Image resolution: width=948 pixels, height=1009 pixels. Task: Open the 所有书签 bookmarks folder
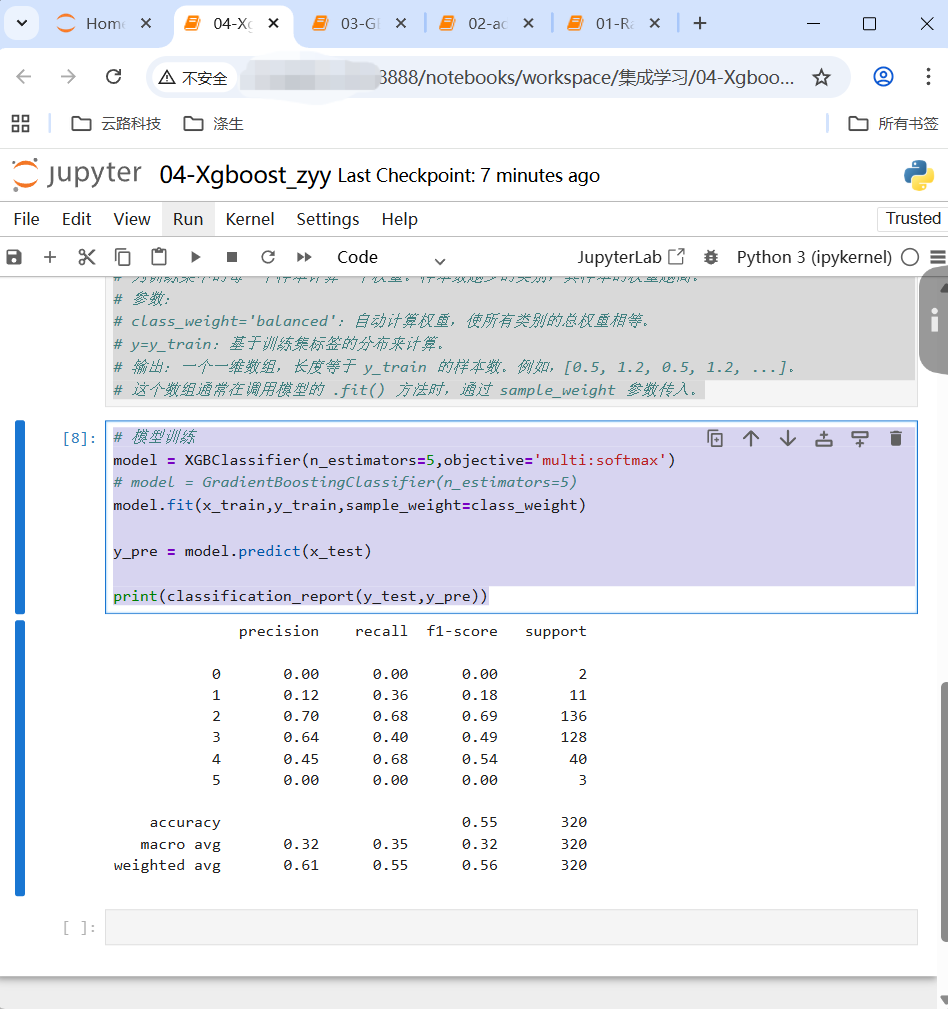coord(893,123)
